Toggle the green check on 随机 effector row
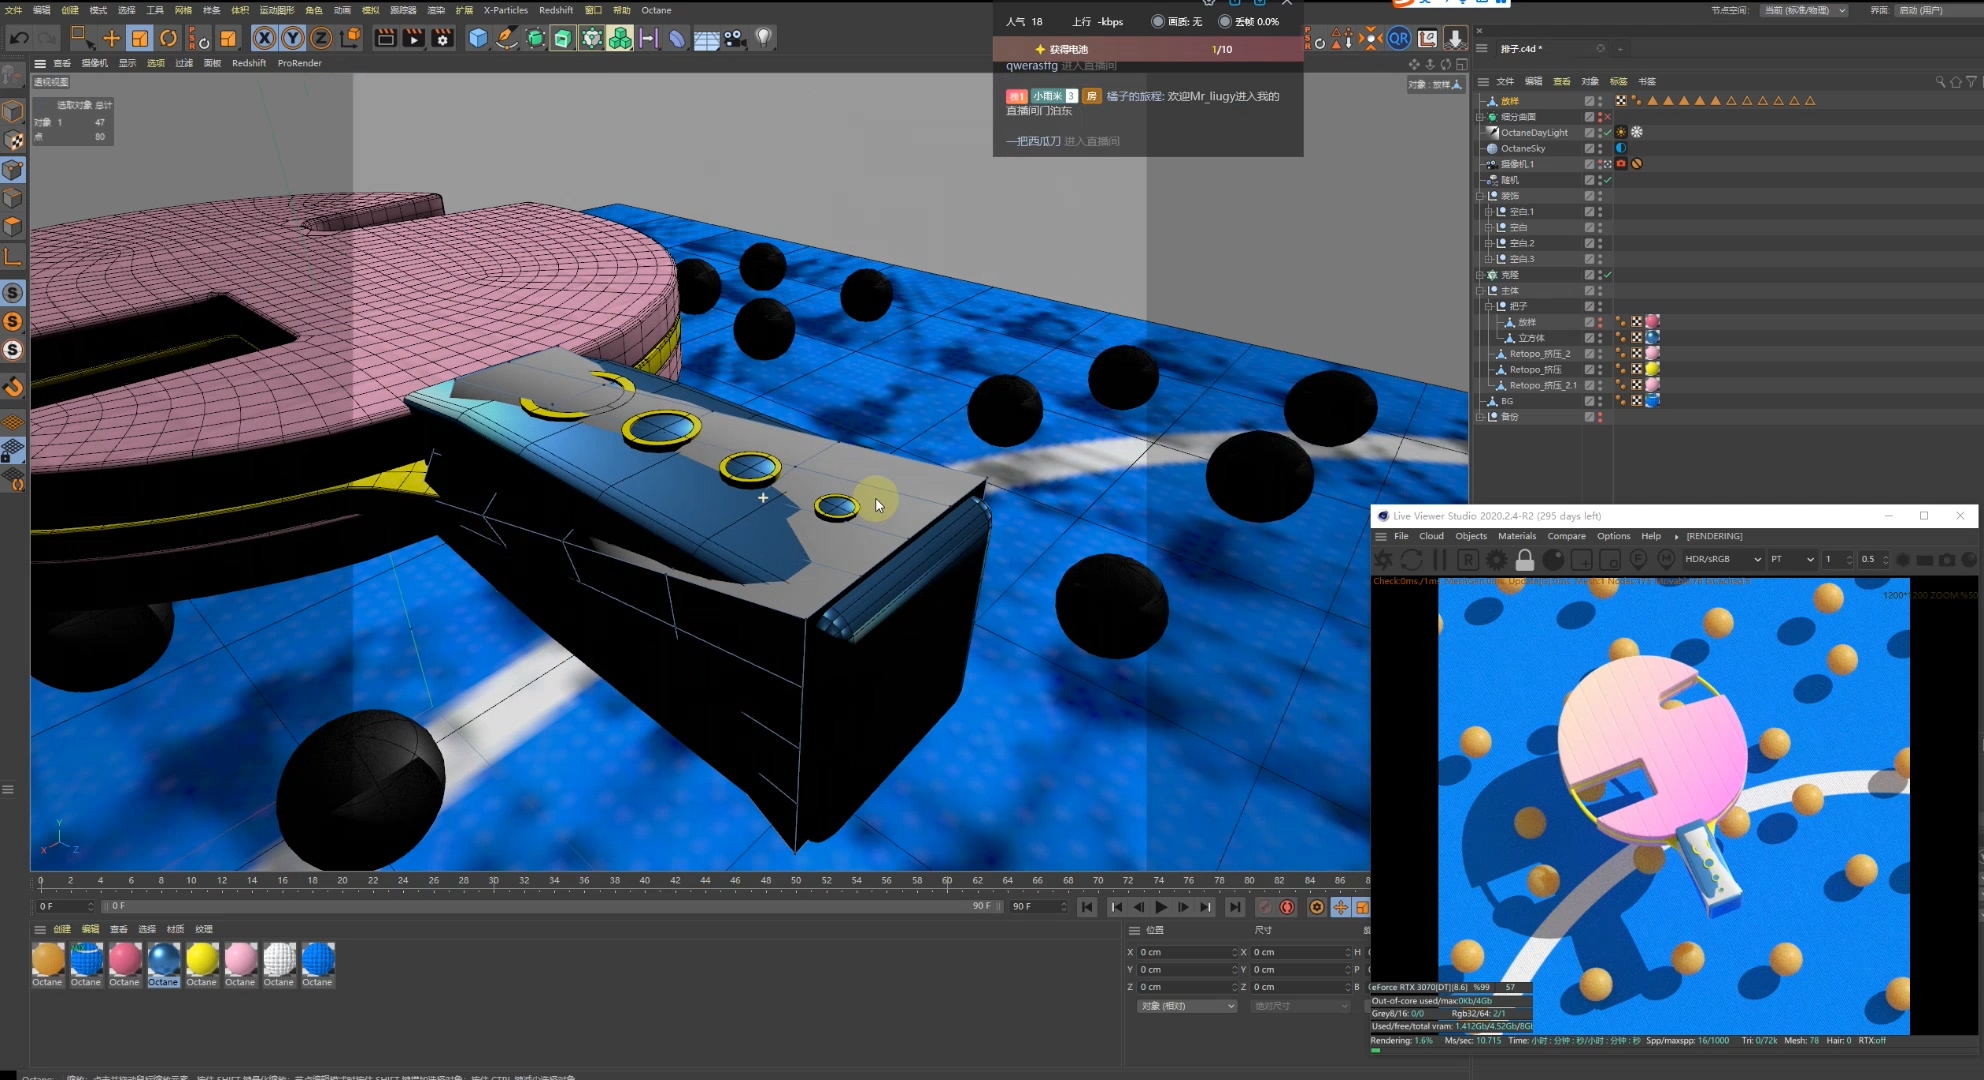Viewport: 1984px width, 1080px height. (x=1608, y=180)
